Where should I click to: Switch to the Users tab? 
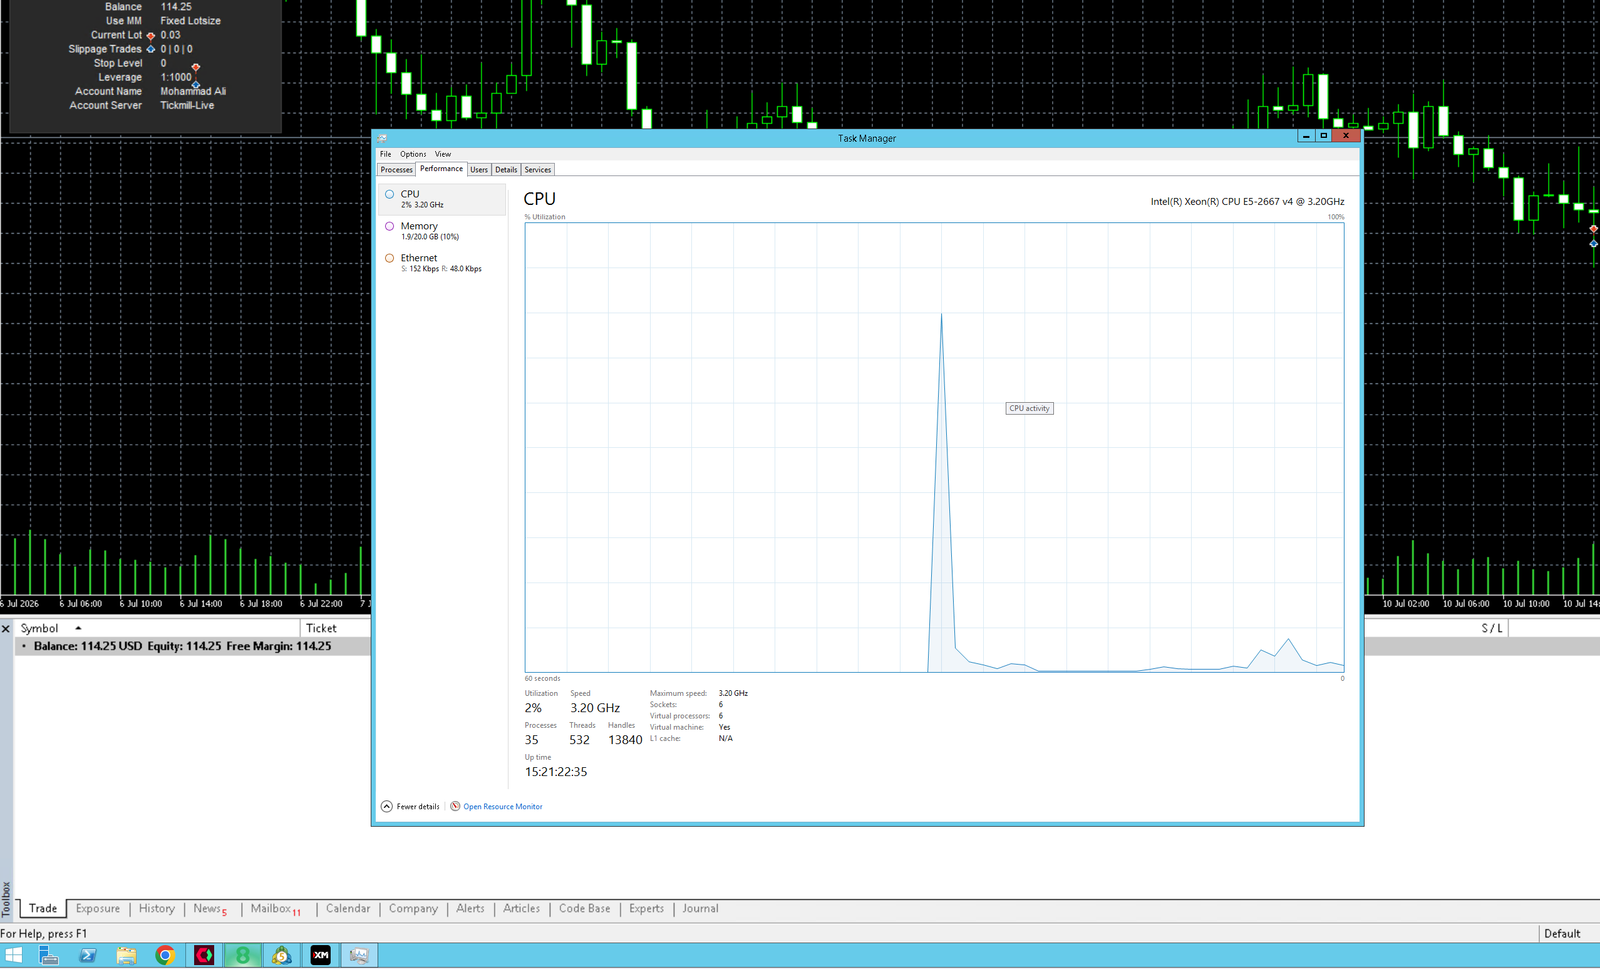[x=479, y=170]
